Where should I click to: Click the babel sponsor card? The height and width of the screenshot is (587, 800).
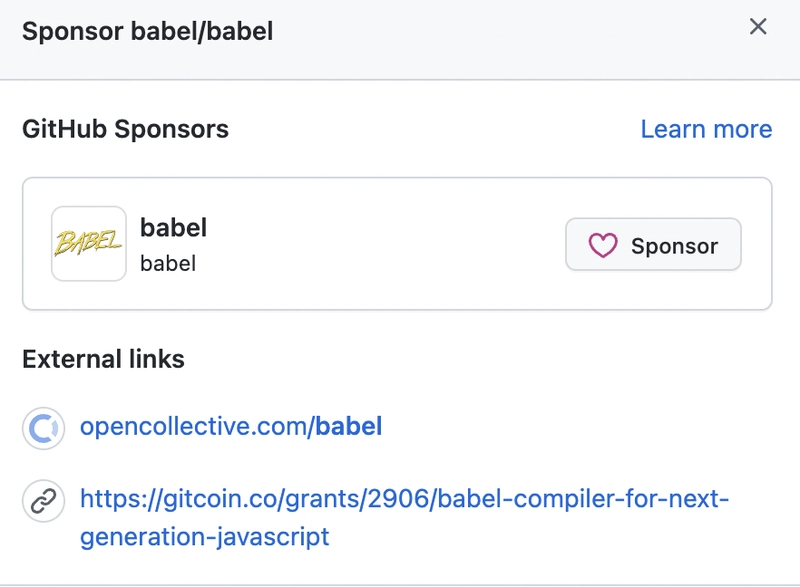tap(400, 243)
